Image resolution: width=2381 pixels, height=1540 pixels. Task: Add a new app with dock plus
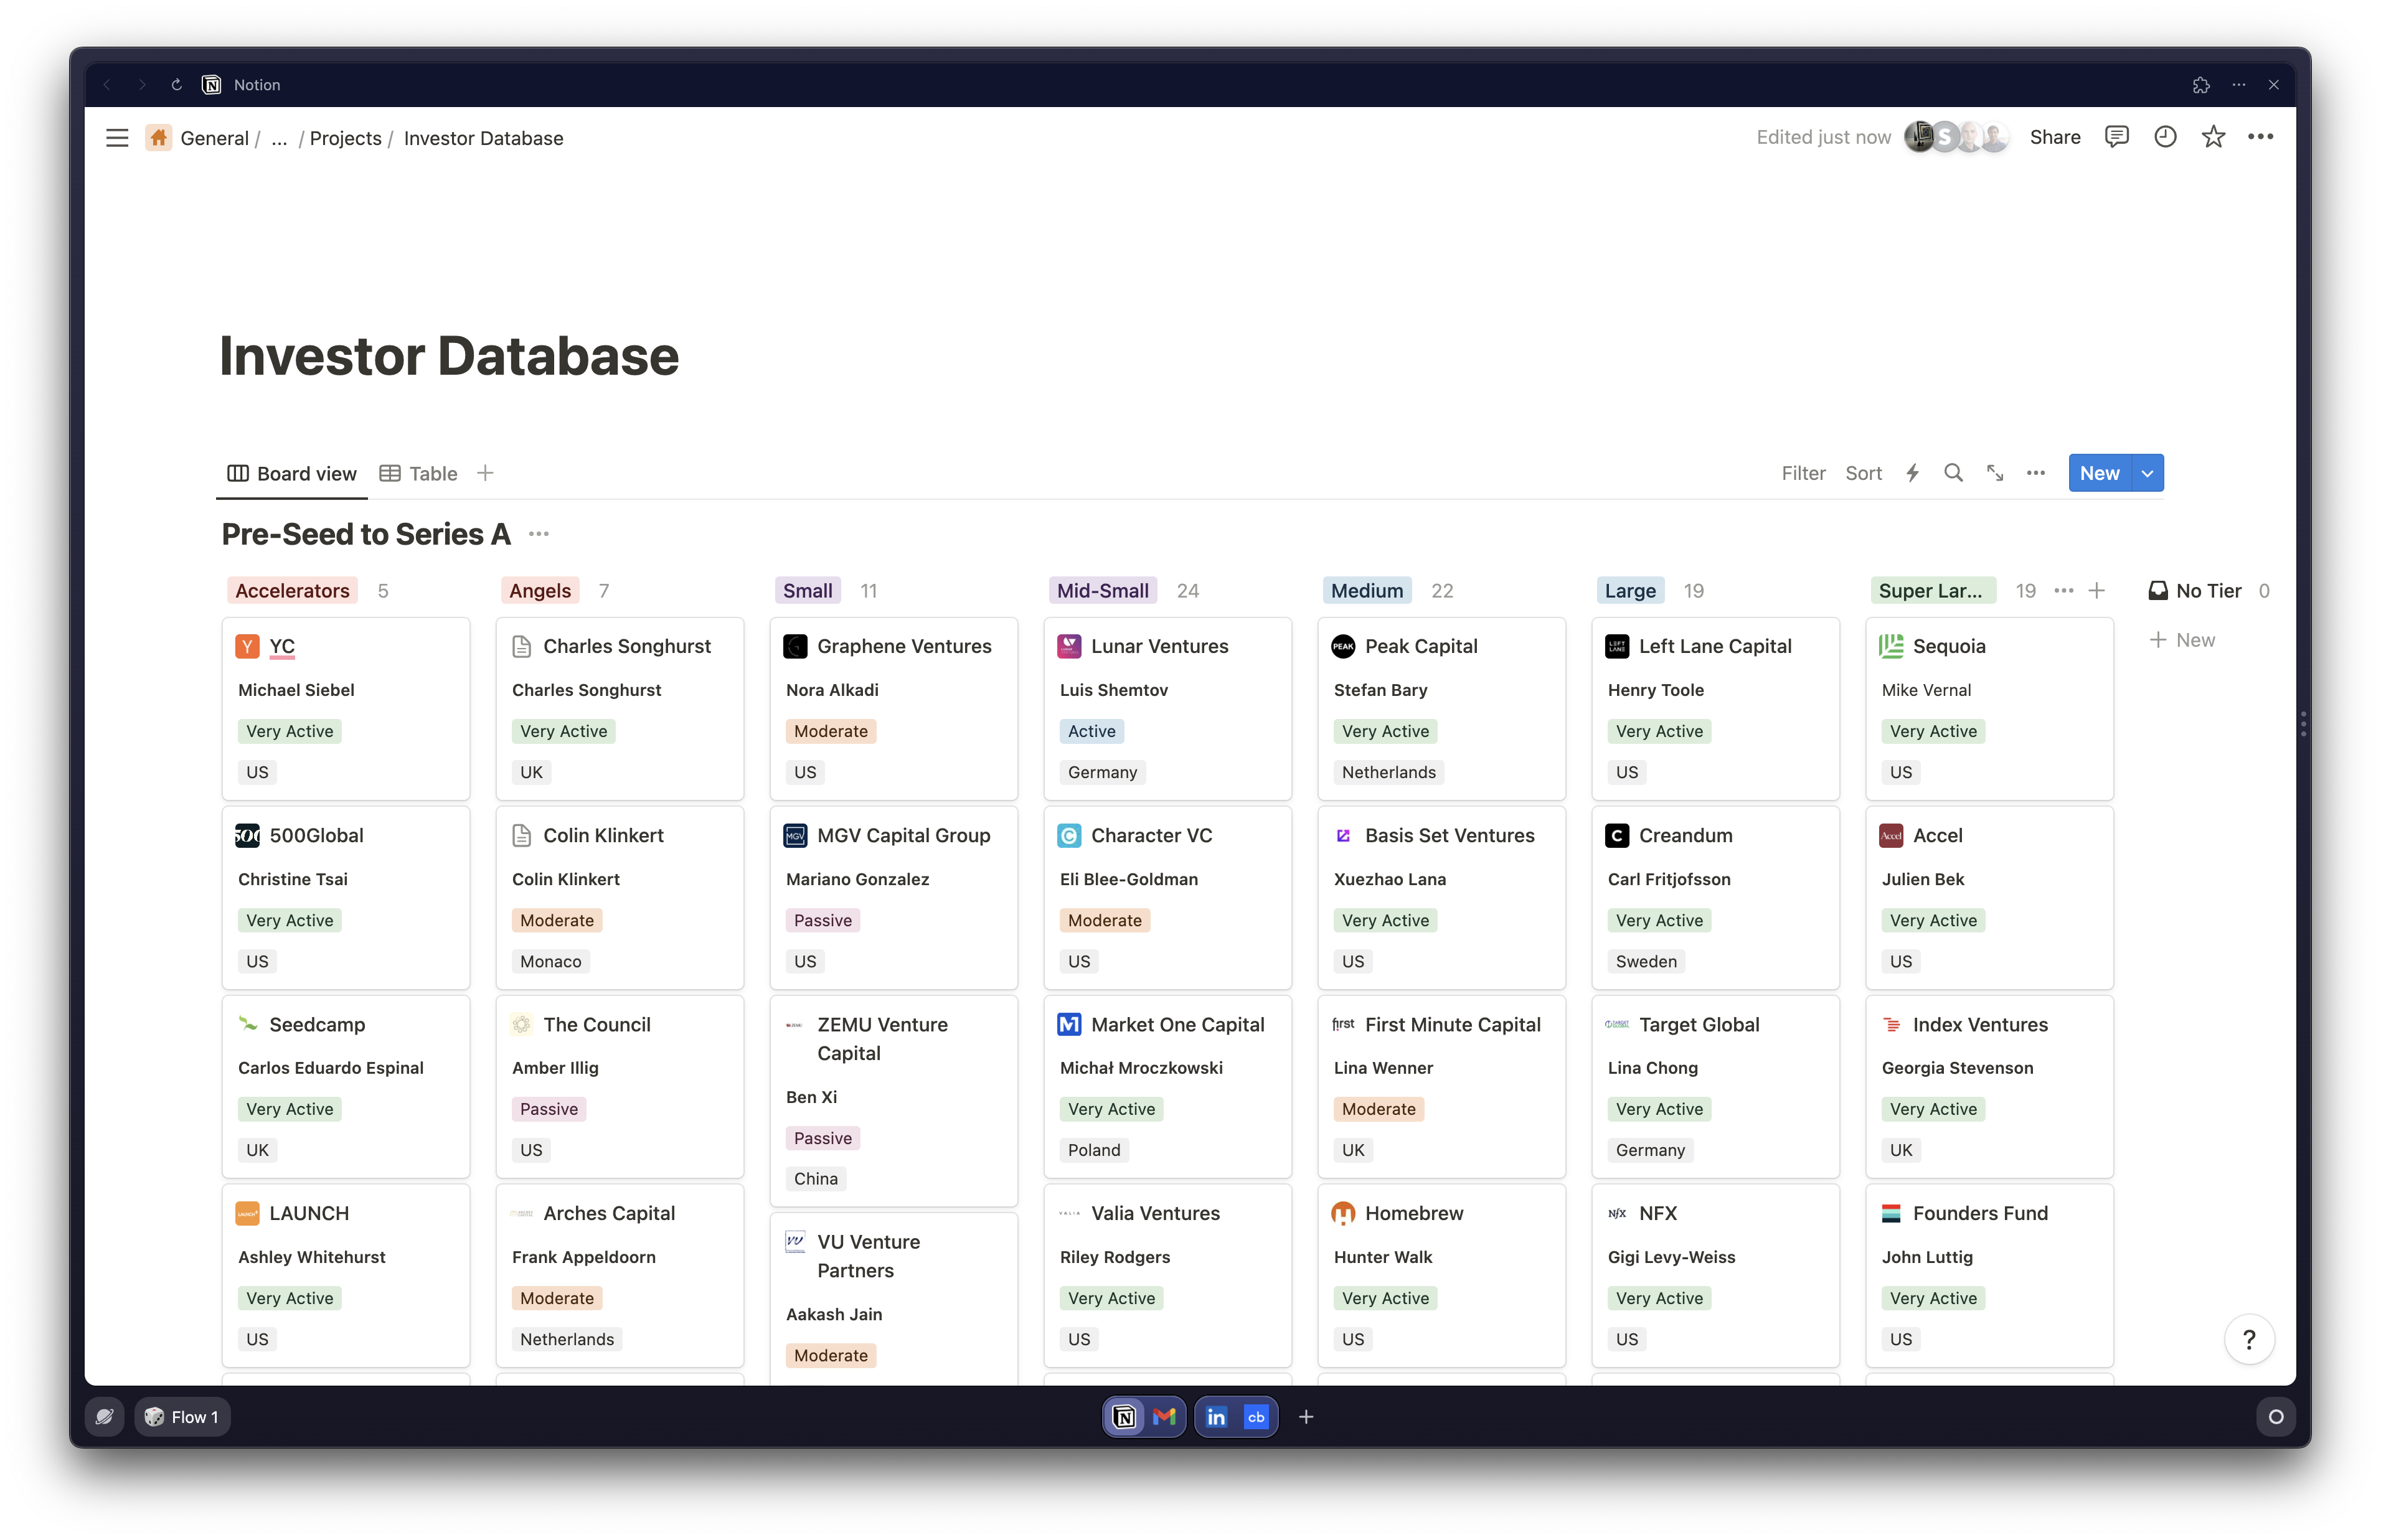1305,1417
